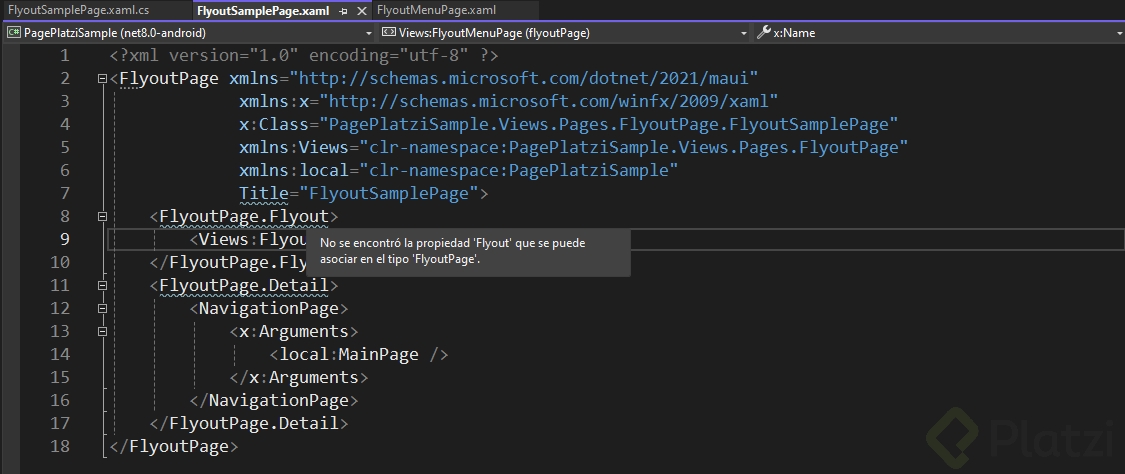Click the xml version declaration on line 1
Image resolution: width=1125 pixels, height=474 pixels.
tap(304, 56)
